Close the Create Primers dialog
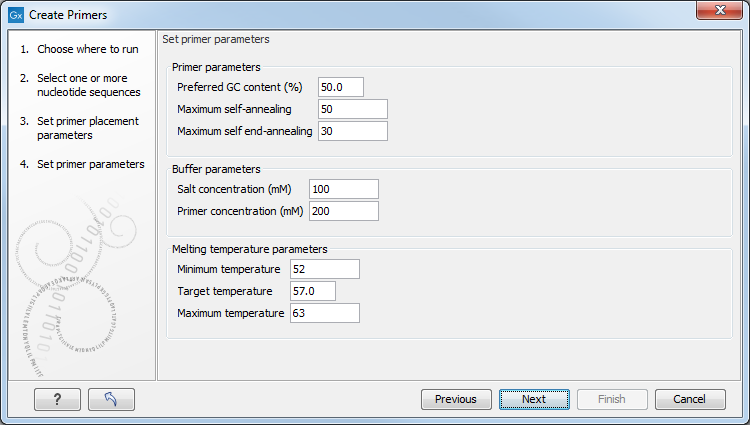The height and width of the screenshot is (425, 750). tap(719, 10)
